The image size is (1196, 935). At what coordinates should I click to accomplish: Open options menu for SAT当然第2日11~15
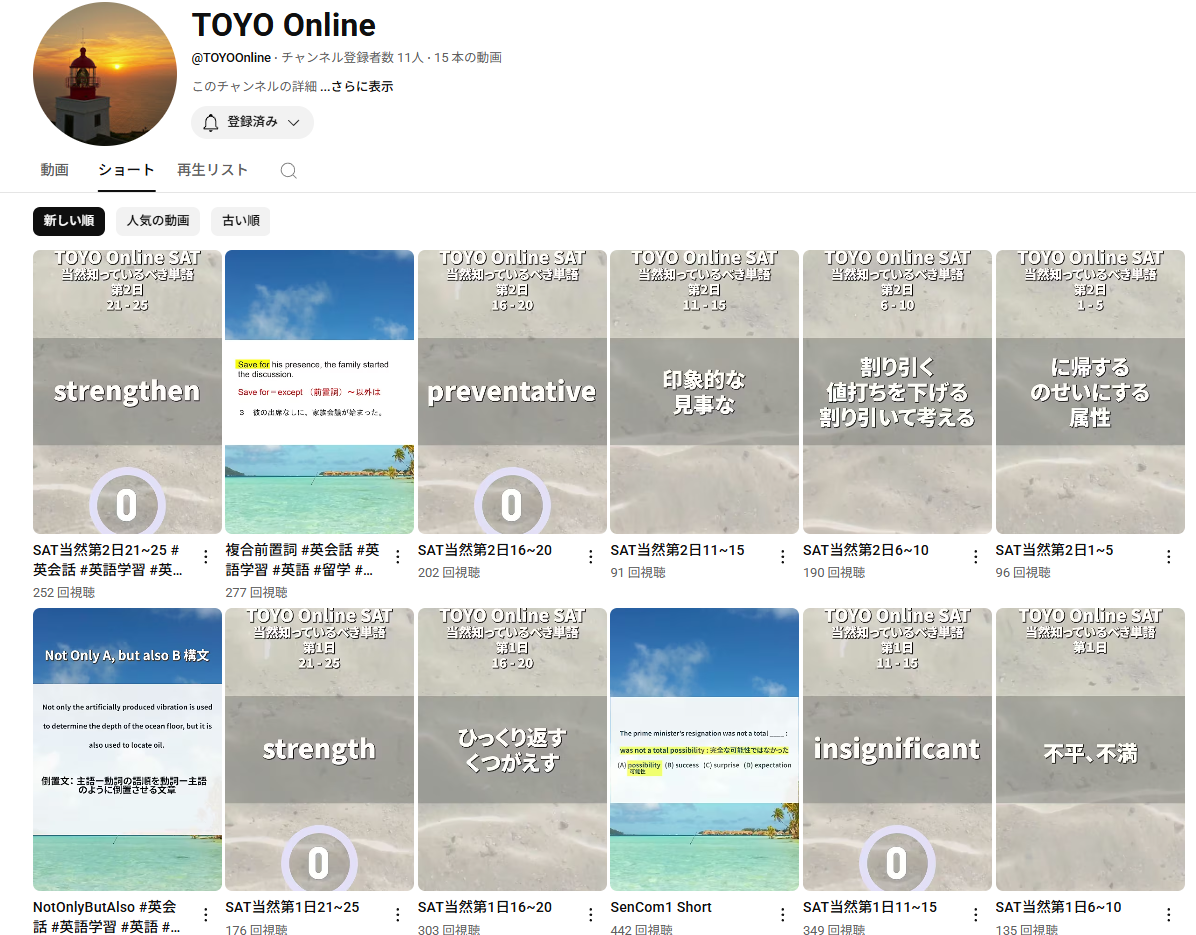point(783,557)
